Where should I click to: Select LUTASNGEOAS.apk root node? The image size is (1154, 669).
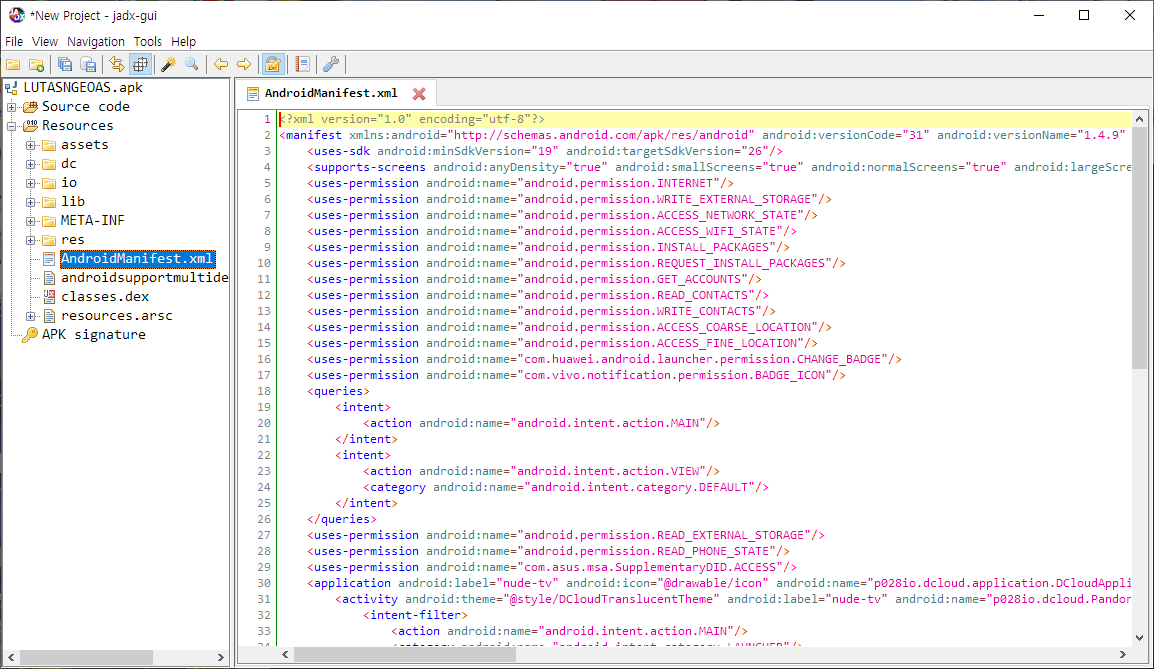83,88
